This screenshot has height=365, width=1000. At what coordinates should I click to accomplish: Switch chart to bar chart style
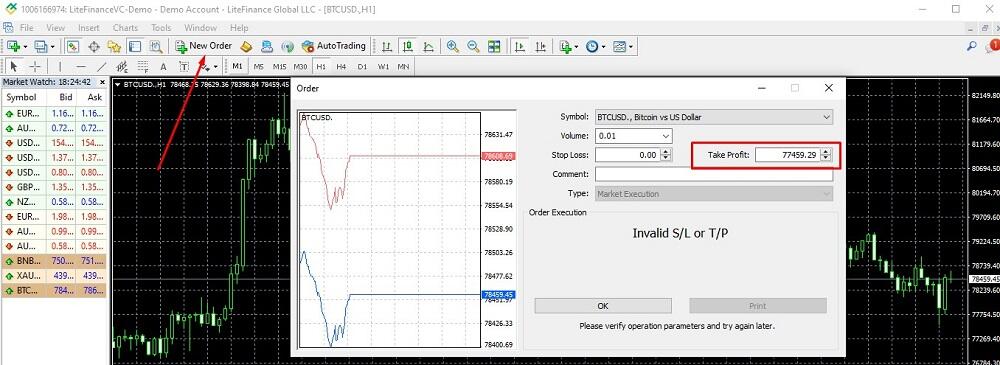pos(386,46)
